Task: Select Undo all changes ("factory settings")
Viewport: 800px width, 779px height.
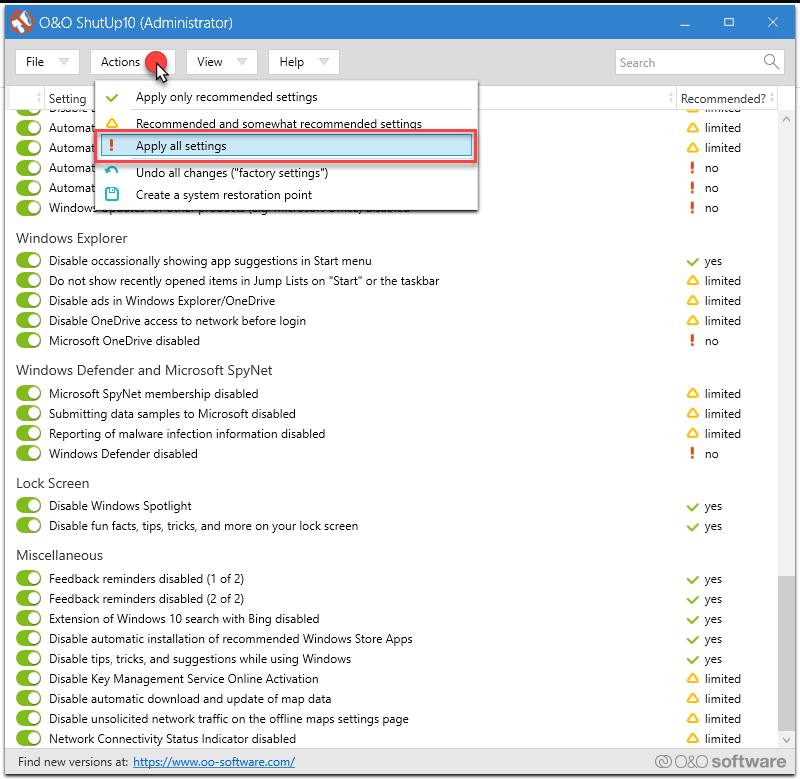Action: point(286,173)
